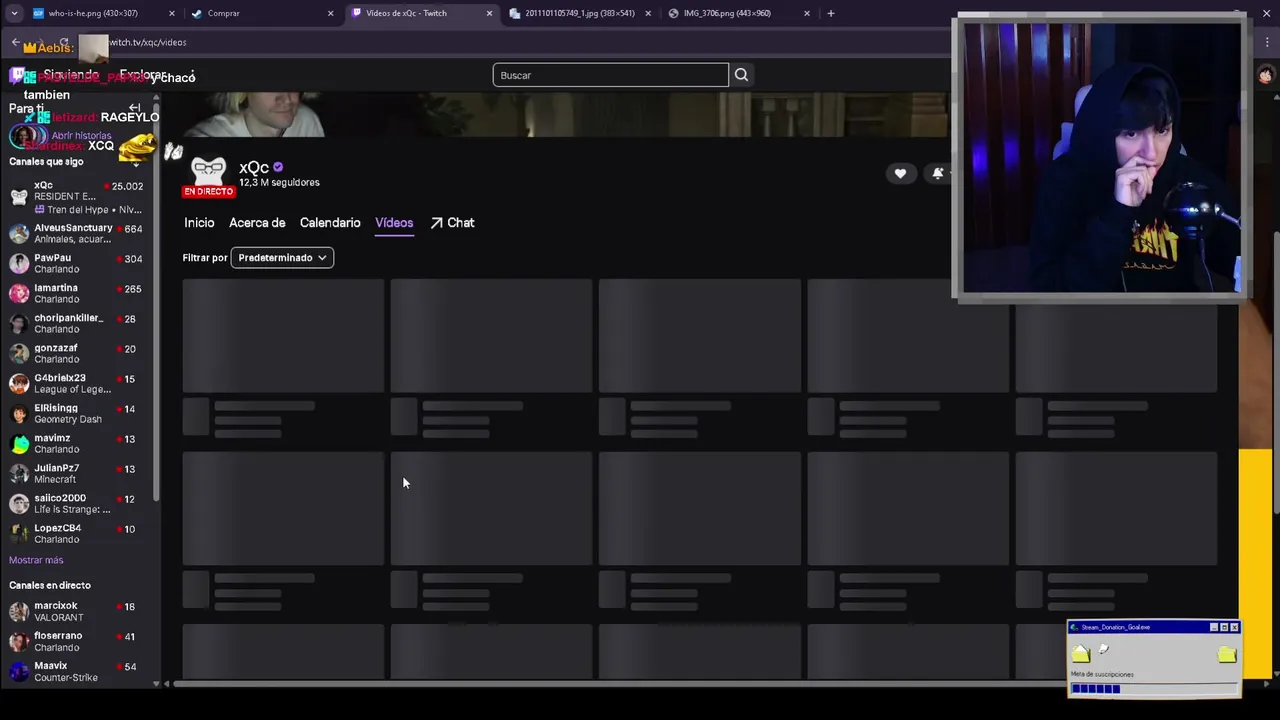Viewport: 1280px width, 720px height.
Task: Click lamartina avatar in sidebar
Action: (19, 293)
